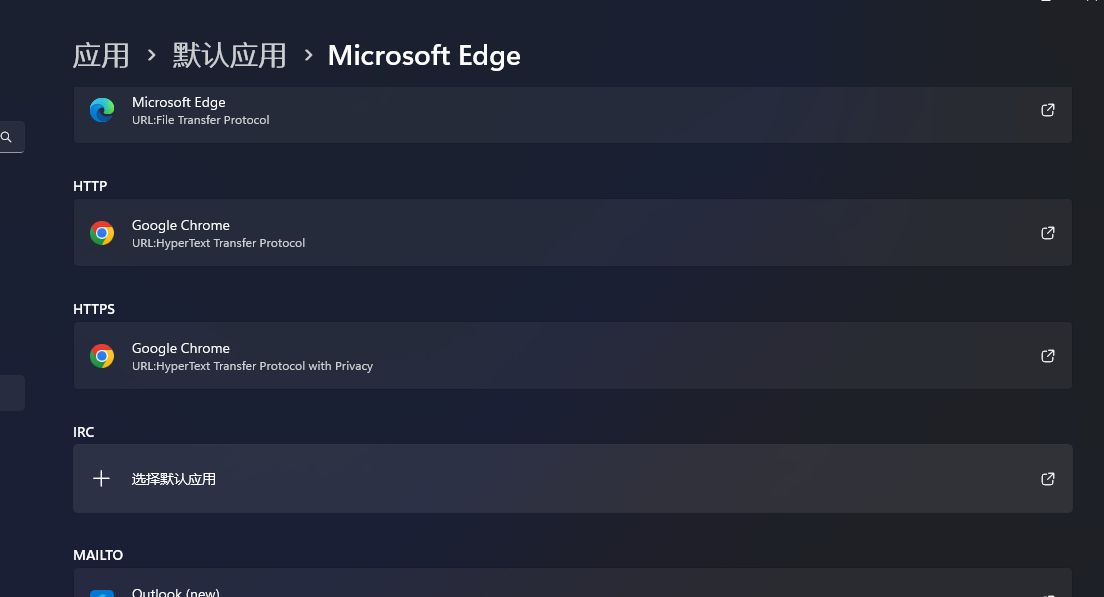Click chevron before Microsoft Edge title

308,55
